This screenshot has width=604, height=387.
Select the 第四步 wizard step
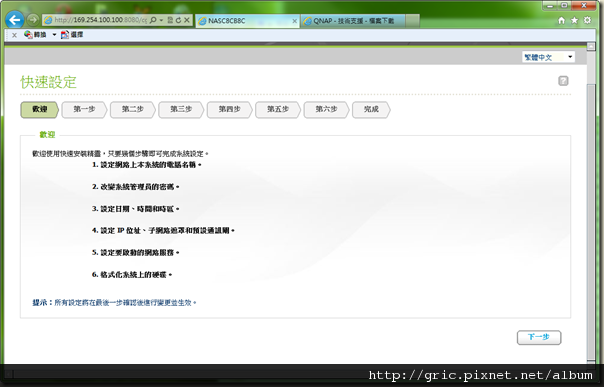pos(230,110)
